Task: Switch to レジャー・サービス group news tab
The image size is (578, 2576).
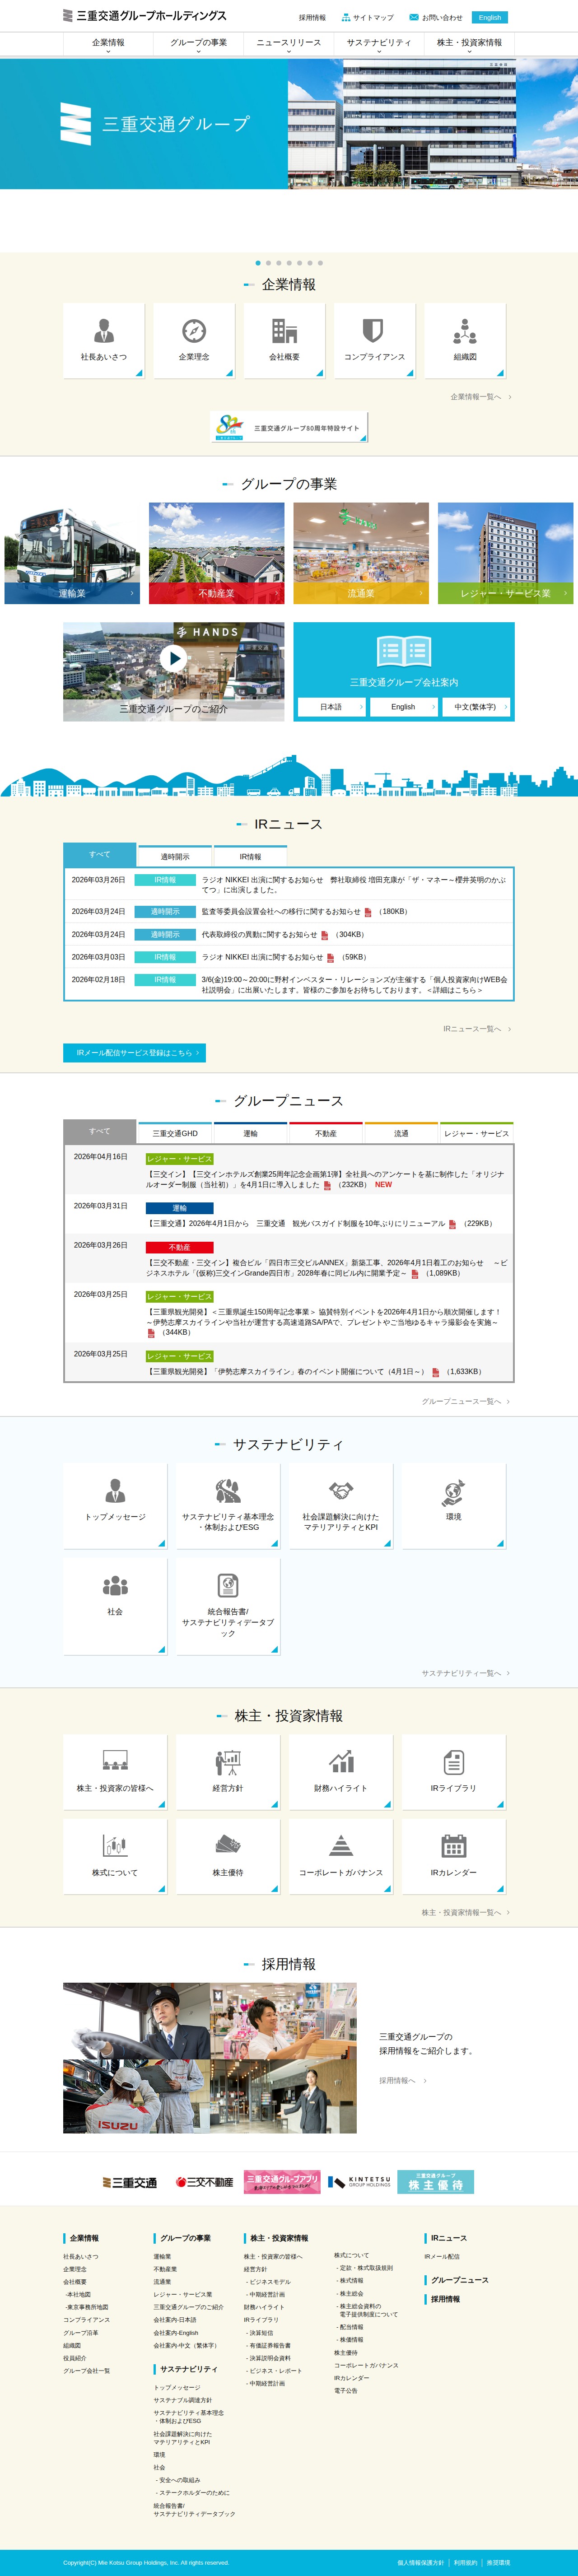Action: [x=477, y=1133]
